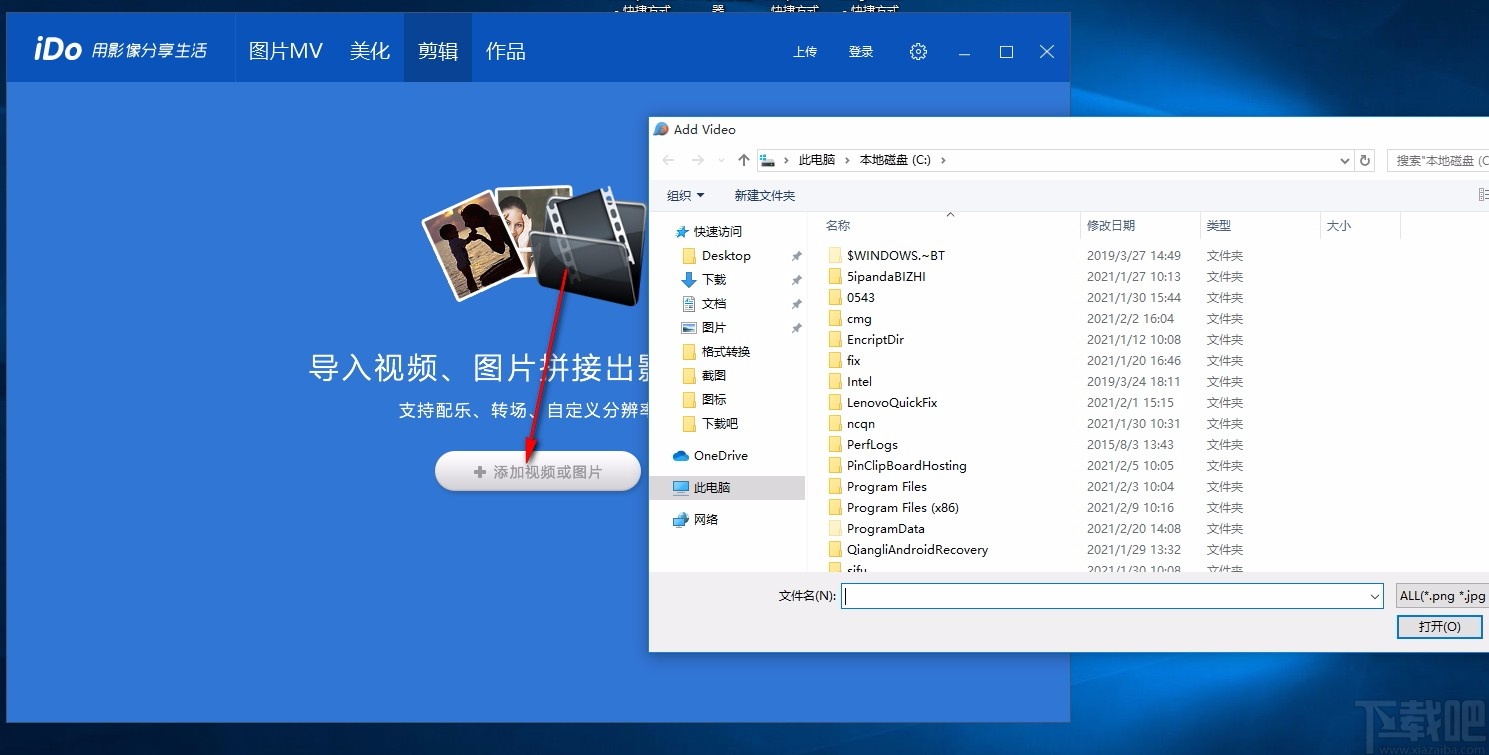1489x755 pixels.
Task: Expand 此电脑 breadcrumb chevron
Action: (x=848, y=160)
